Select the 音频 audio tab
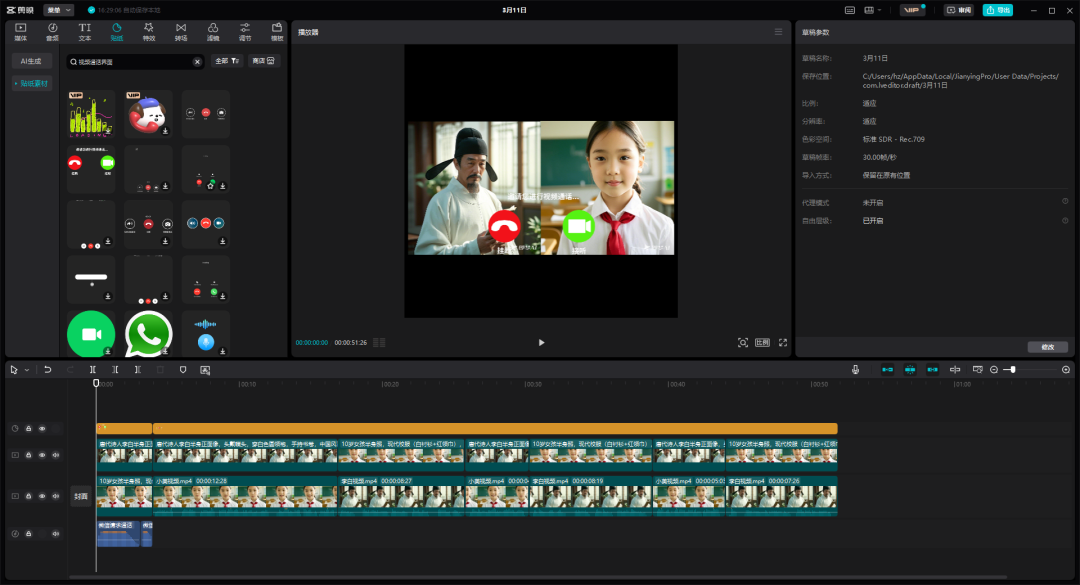The width and height of the screenshot is (1080, 585). coord(52,31)
